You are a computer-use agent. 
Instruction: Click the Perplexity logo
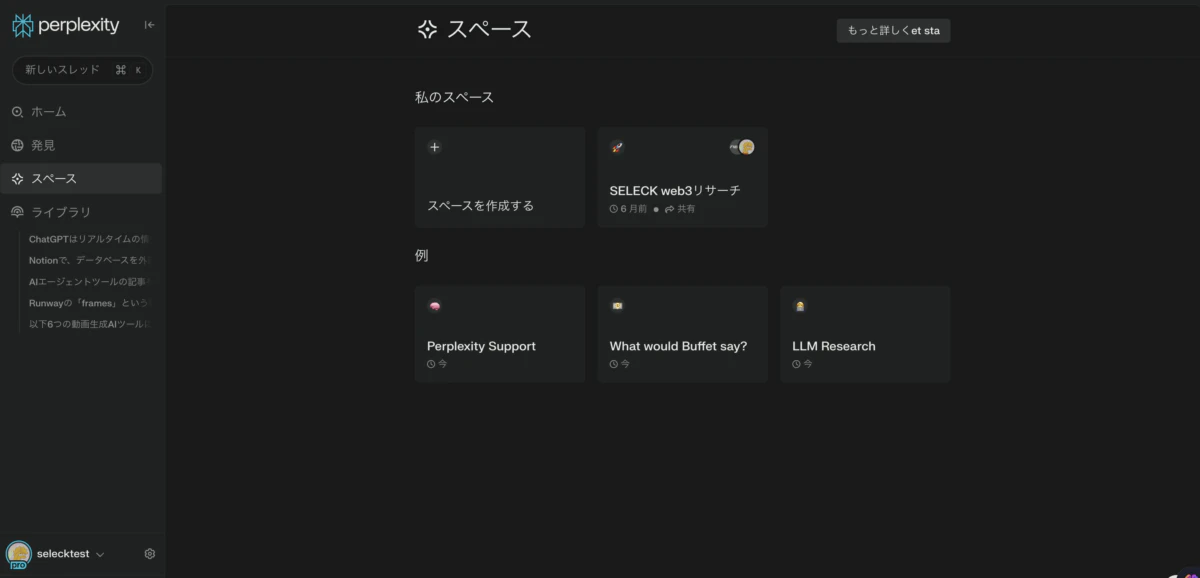tap(65, 25)
